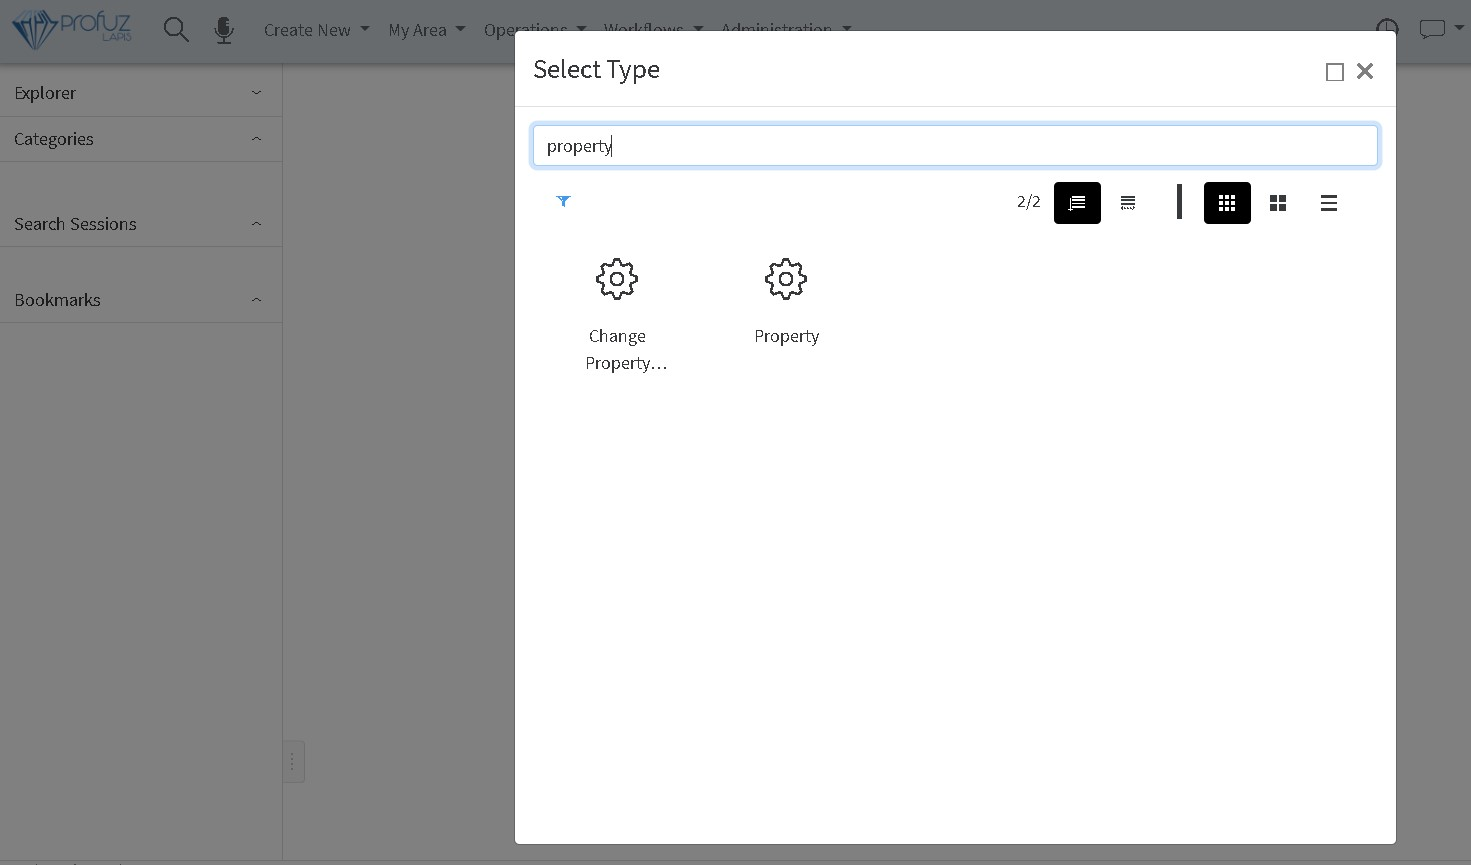Expand the Explorer panel

[140, 93]
